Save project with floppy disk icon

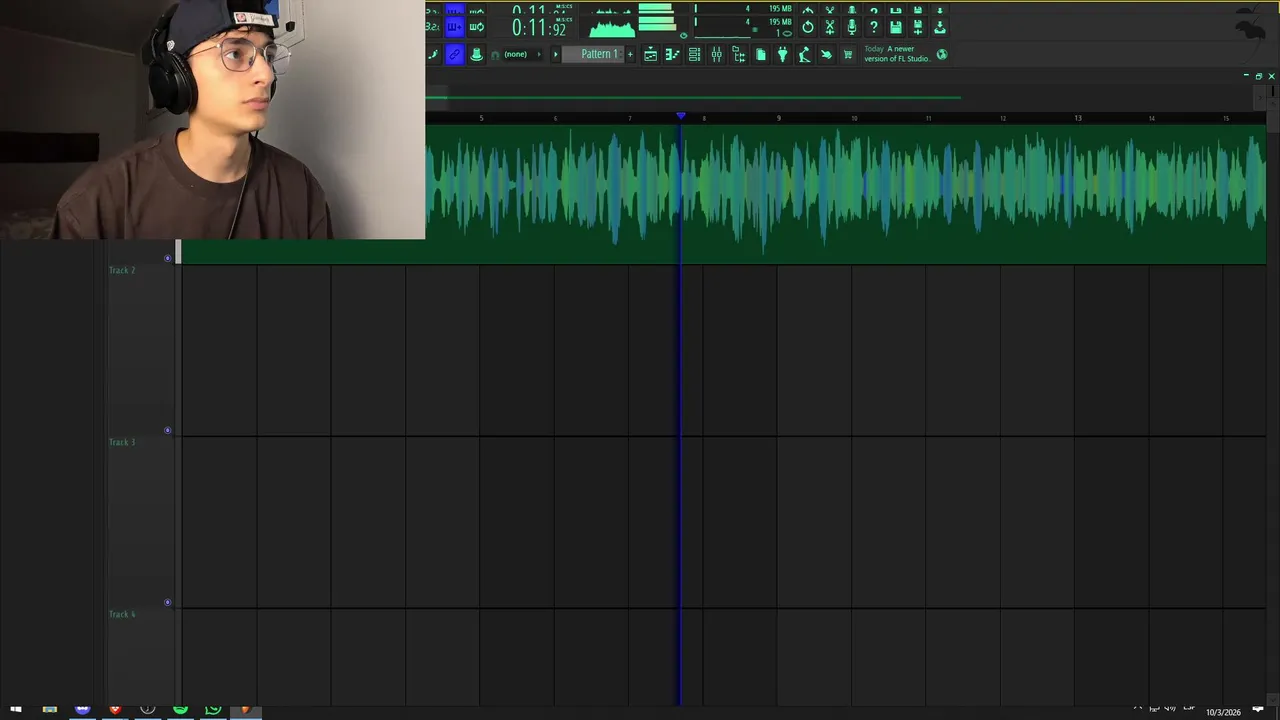tap(896, 27)
